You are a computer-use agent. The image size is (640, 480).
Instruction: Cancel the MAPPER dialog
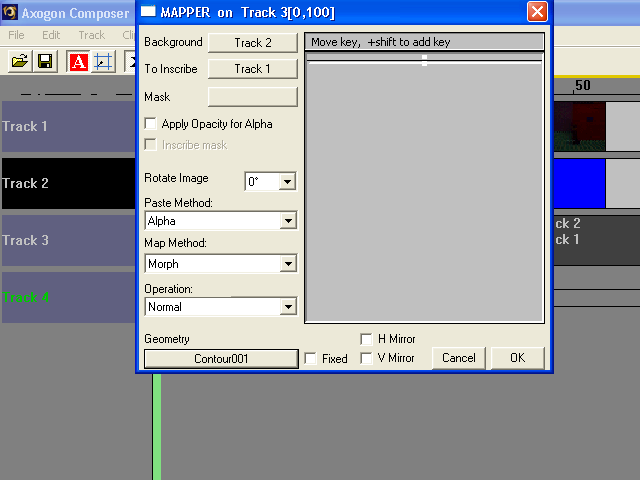tap(459, 358)
